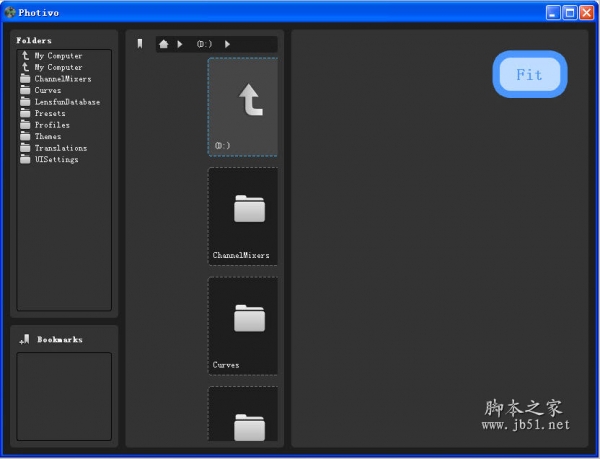
Task: Click the up-arrow icon of second My Computer
Action: click(x=25, y=67)
